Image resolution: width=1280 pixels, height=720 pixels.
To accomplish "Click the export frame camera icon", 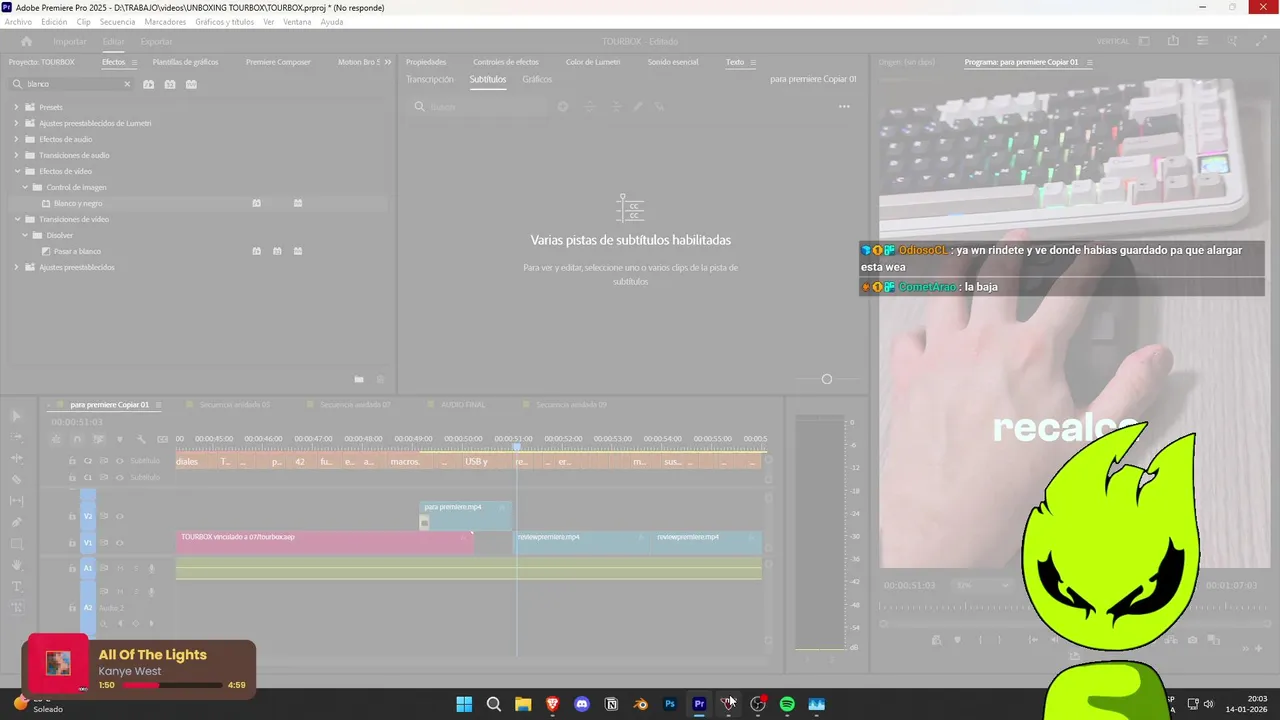I will pyautogui.click(x=1192, y=640).
